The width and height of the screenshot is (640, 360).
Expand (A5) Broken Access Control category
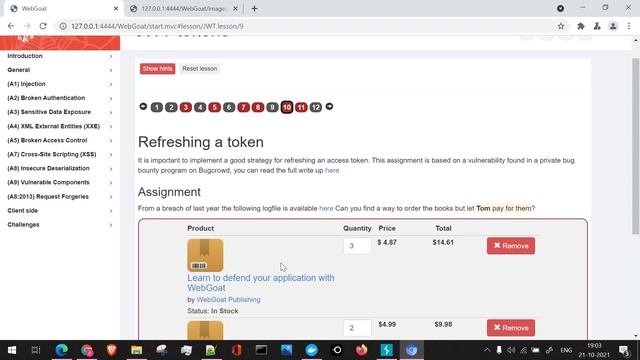(60, 140)
